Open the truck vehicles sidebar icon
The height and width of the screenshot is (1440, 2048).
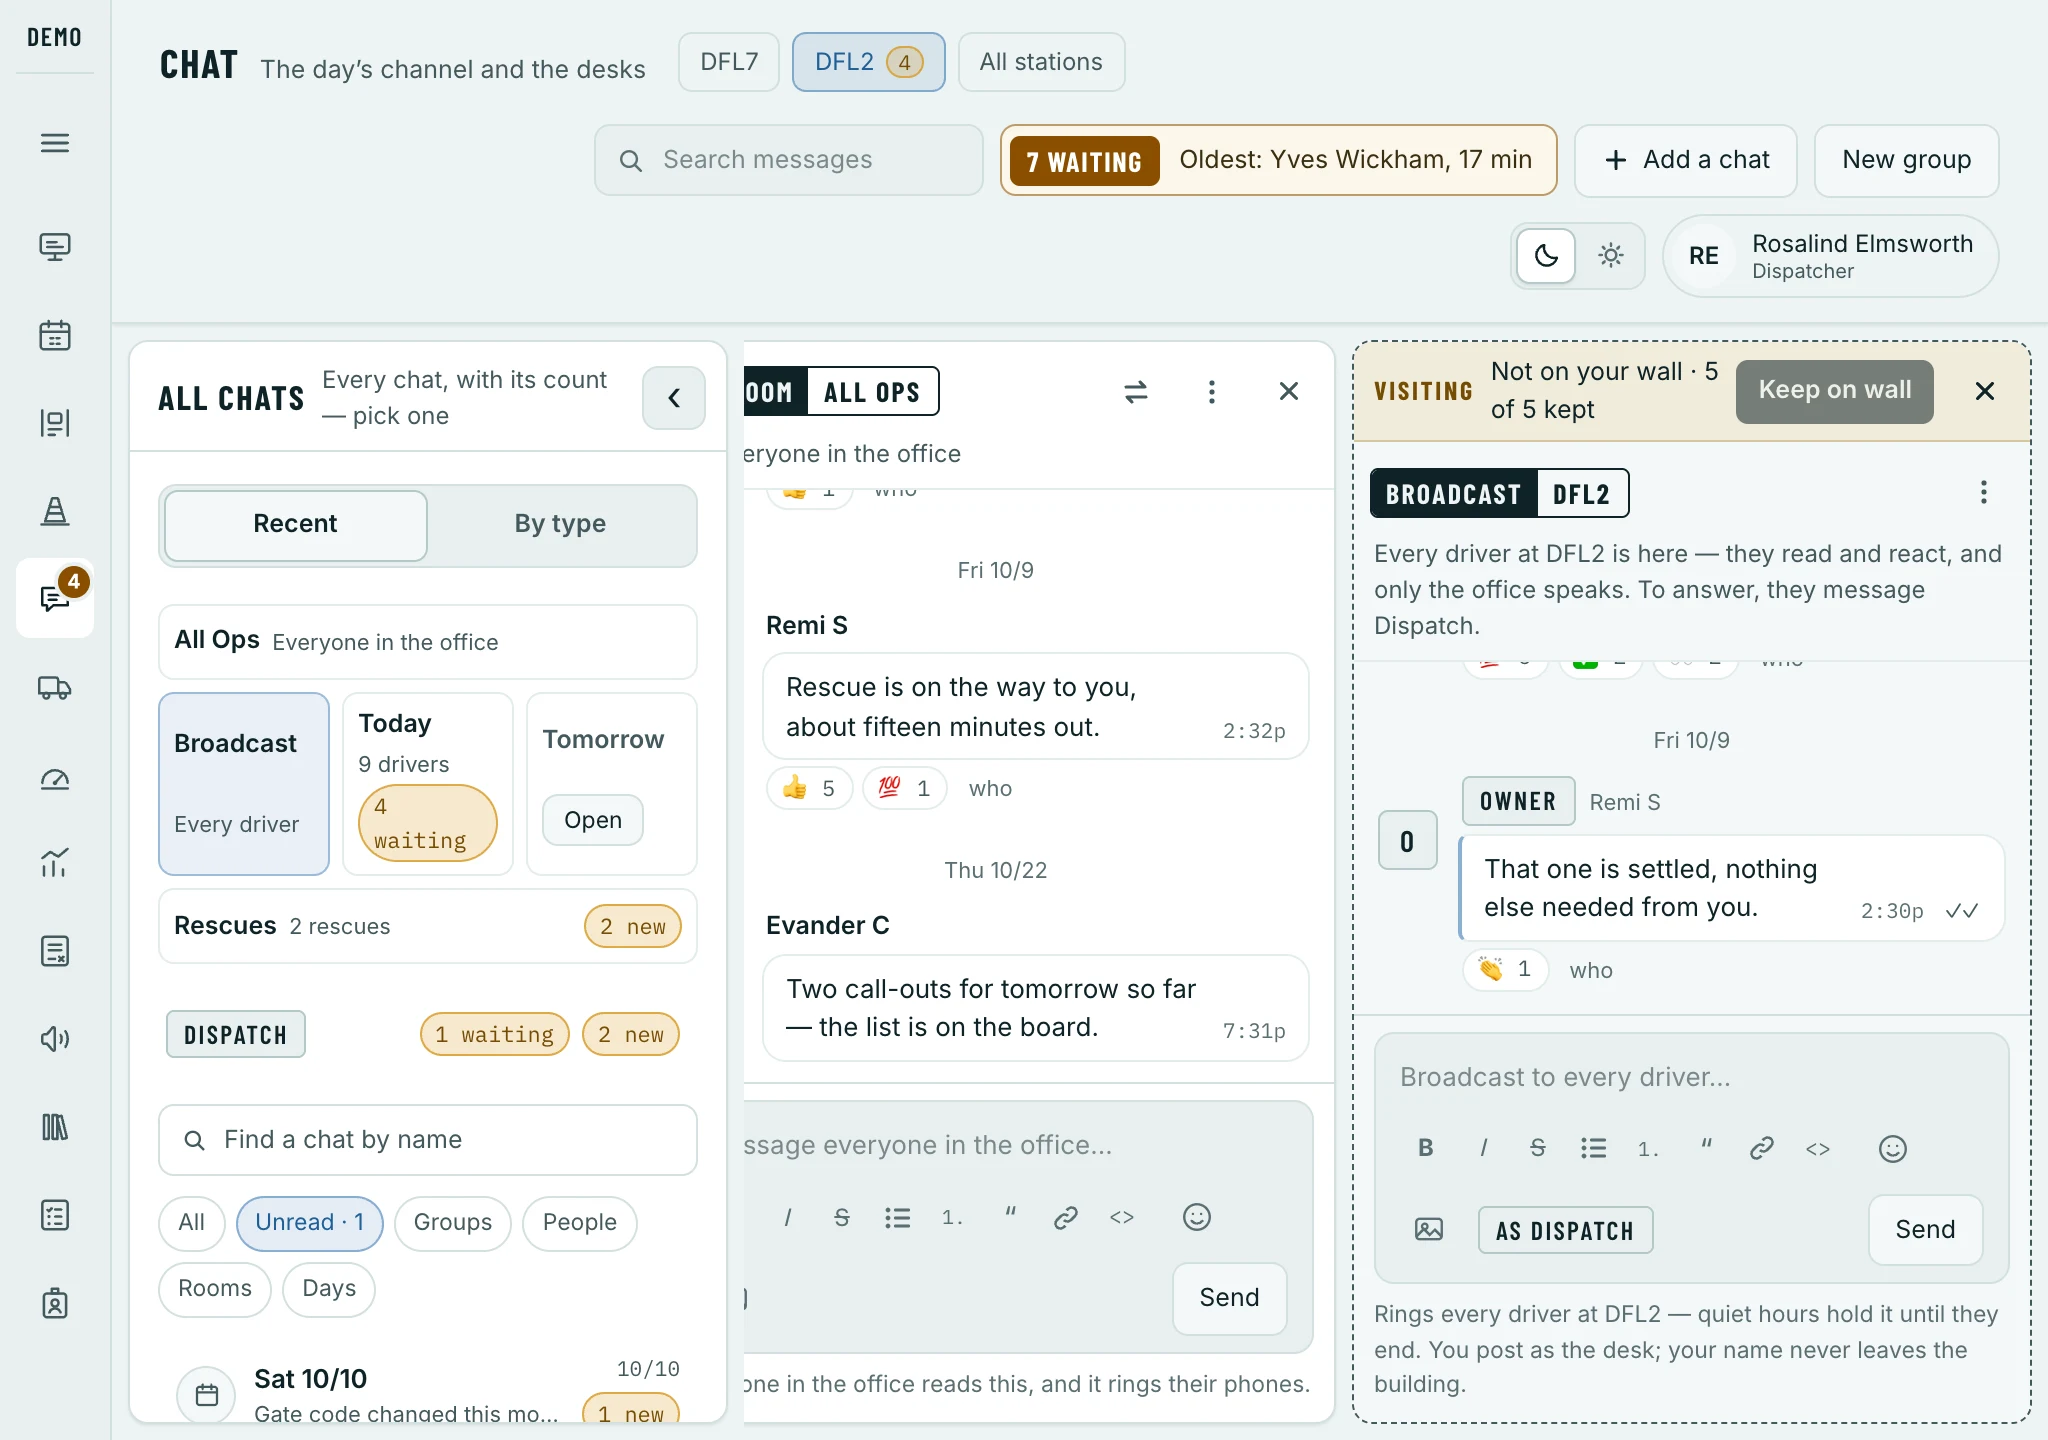tap(55, 688)
